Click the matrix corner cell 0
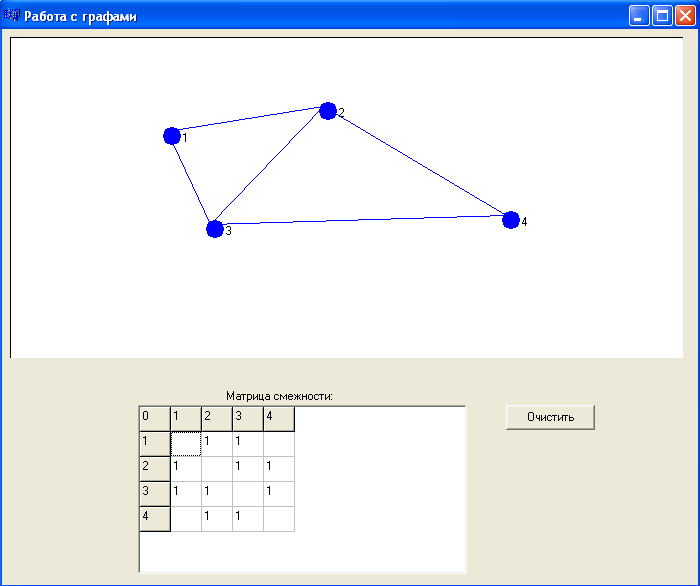 click(155, 419)
